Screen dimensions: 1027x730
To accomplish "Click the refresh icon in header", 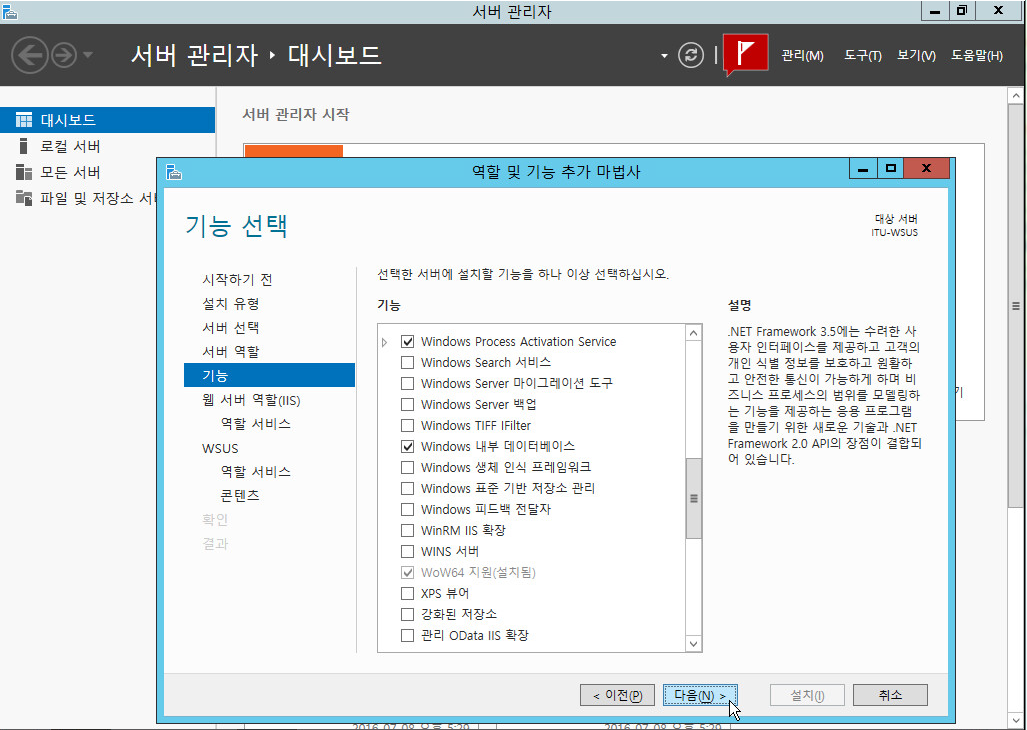I will tap(691, 55).
